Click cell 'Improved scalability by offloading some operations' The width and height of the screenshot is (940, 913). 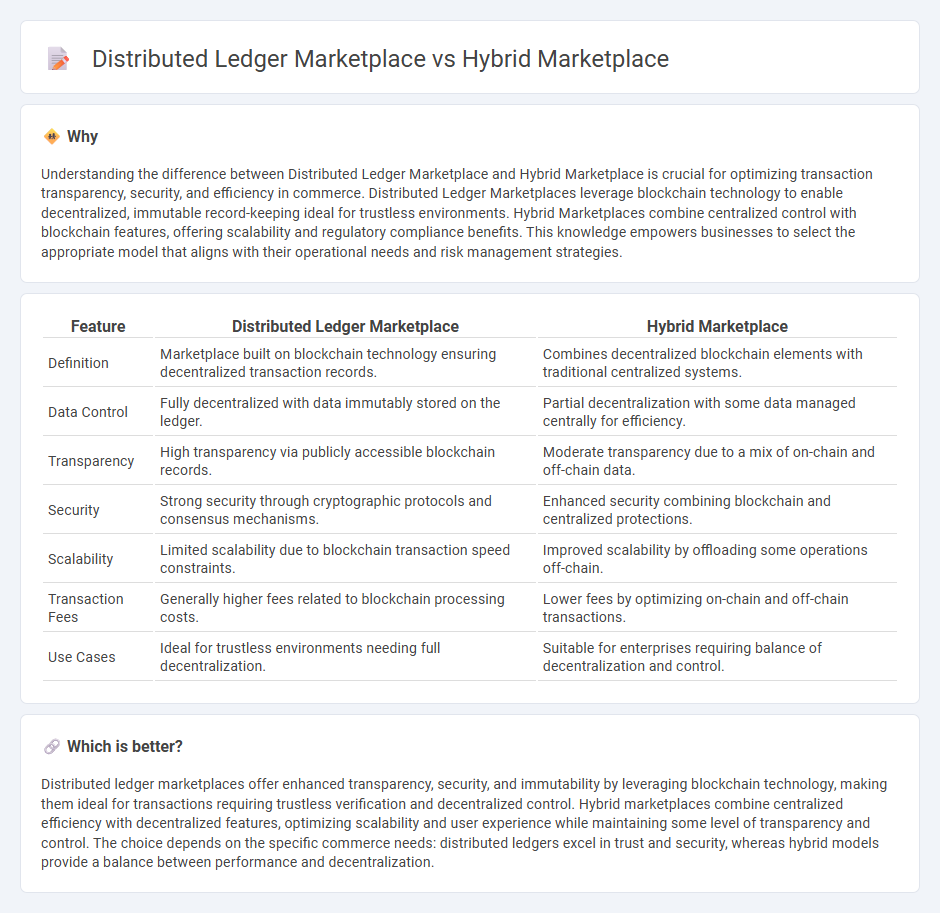pyautogui.click(x=717, y=559)
